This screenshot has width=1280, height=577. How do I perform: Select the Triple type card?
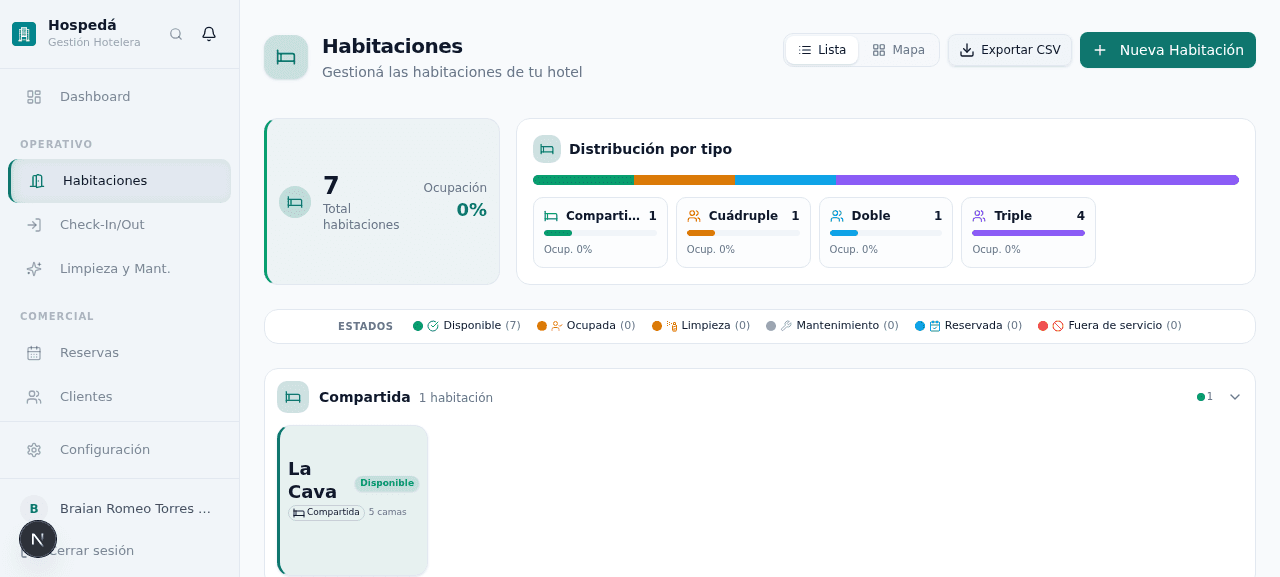click(1028, 232)
